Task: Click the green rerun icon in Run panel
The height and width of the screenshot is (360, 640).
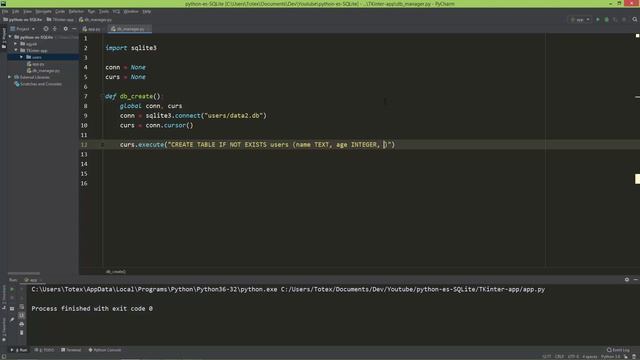Action: 12,289
